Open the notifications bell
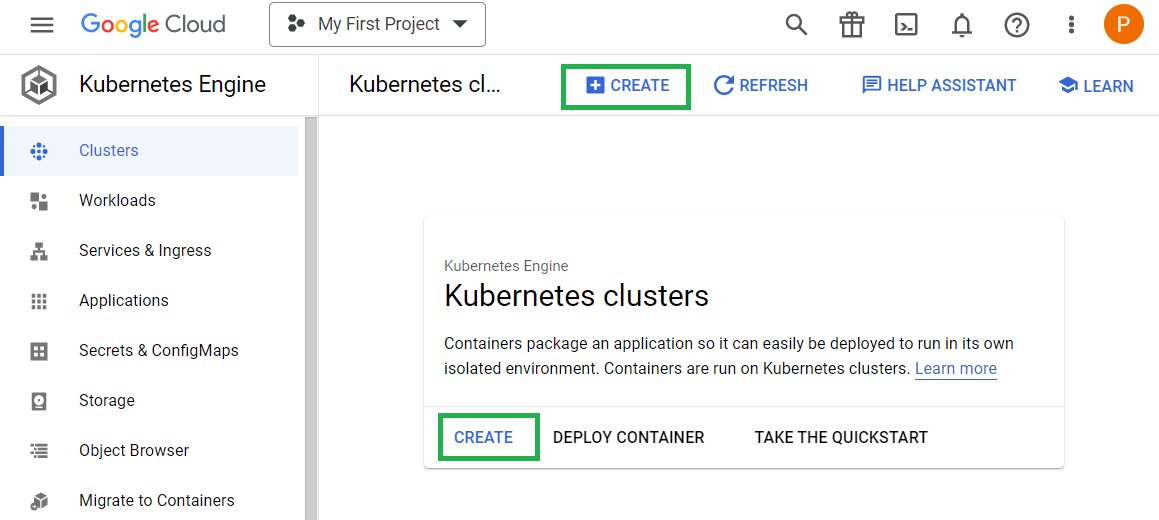This screenshot has width=1159, height=520. (962, 25)
